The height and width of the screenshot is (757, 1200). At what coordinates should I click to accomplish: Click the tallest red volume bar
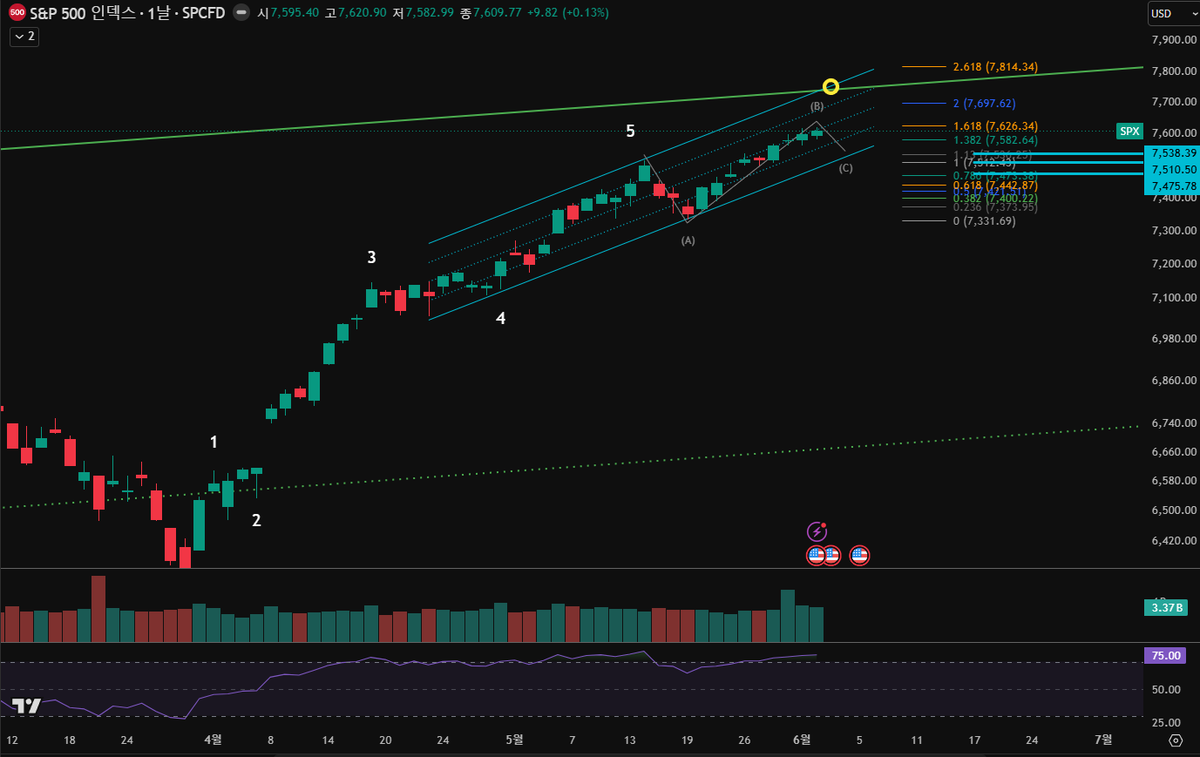[98, 608]
